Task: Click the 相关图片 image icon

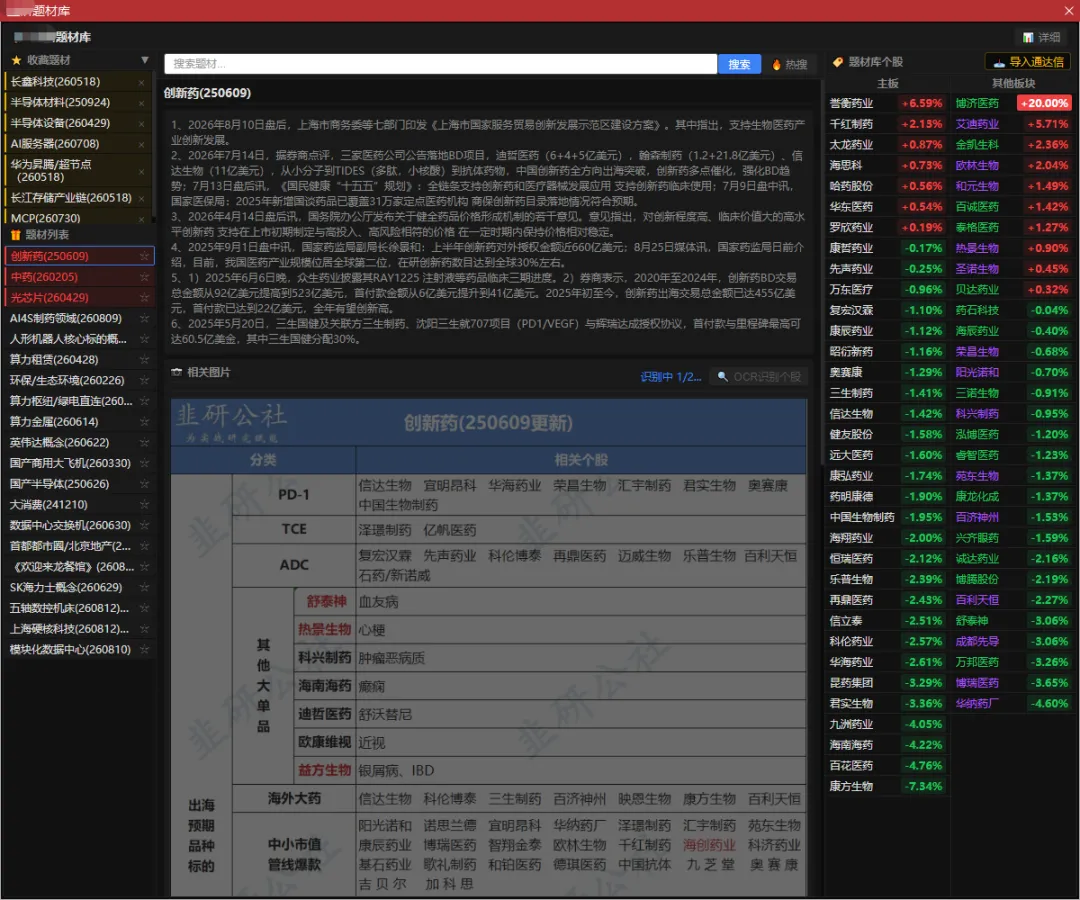Action: 176,372
